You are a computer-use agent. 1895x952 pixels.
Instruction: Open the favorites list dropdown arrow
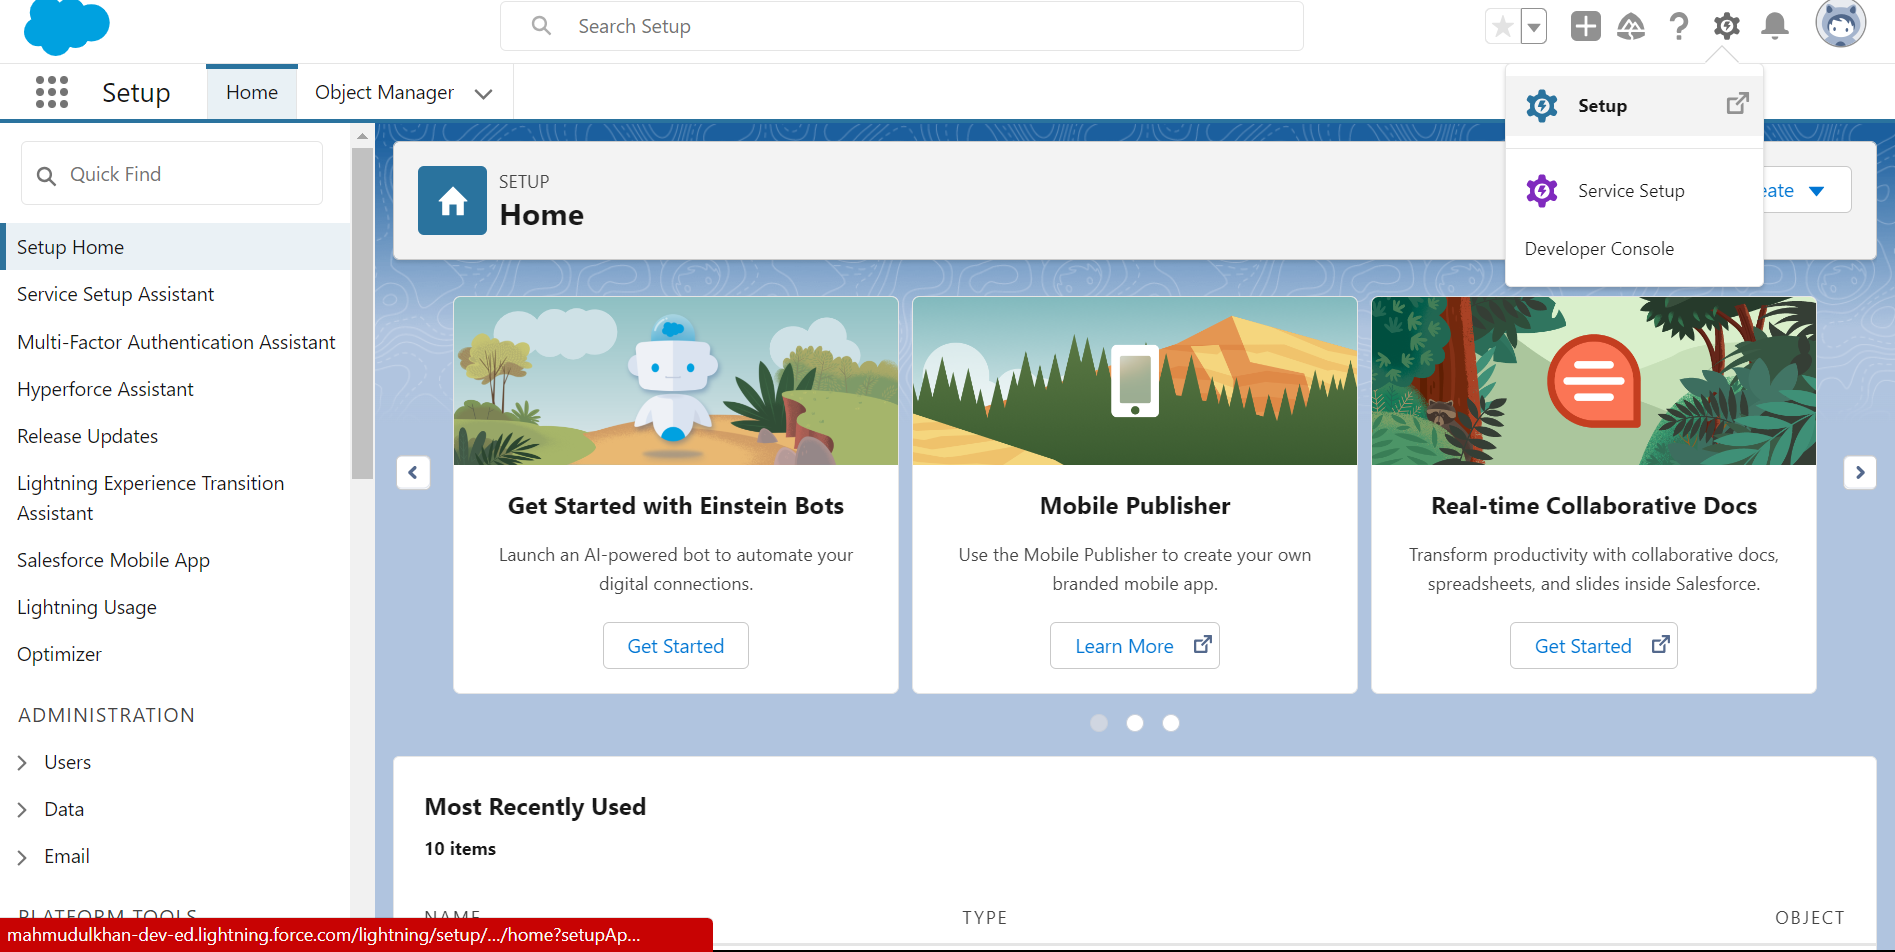1534,26
